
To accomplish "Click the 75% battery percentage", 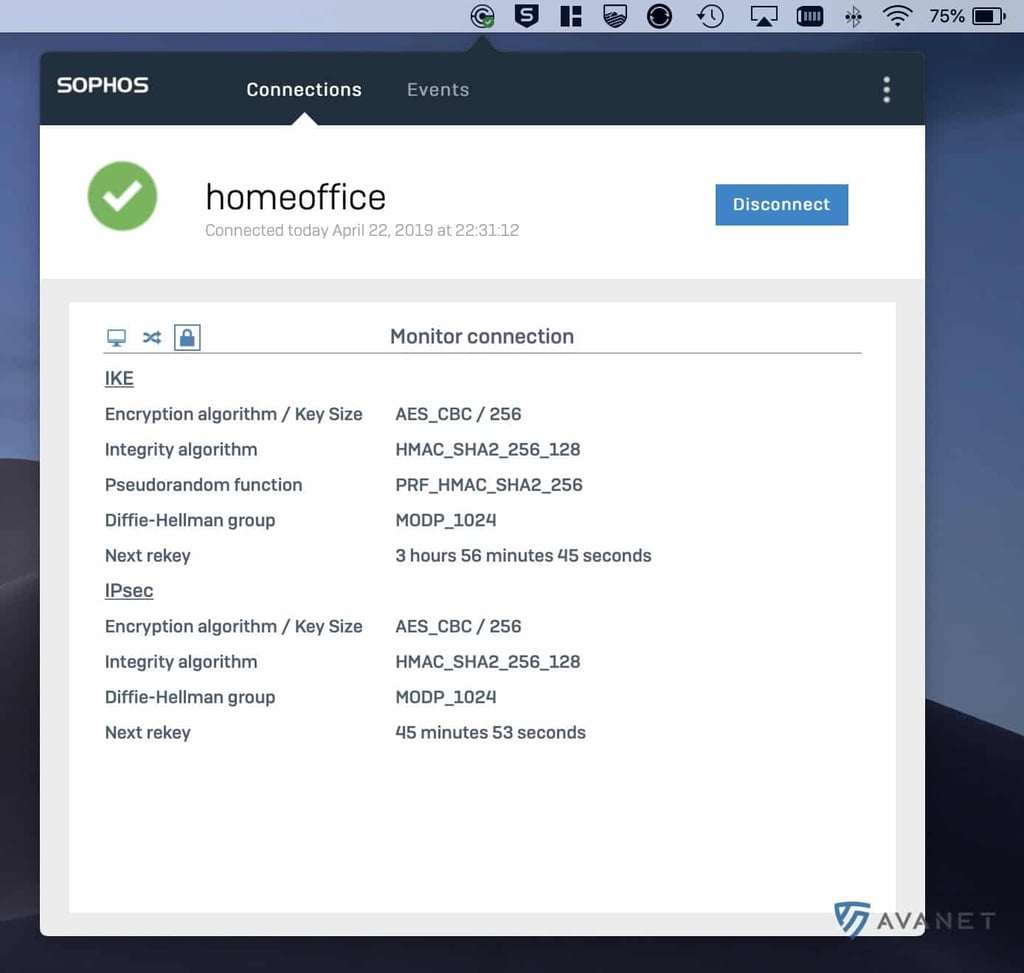I will coord(947,16).
